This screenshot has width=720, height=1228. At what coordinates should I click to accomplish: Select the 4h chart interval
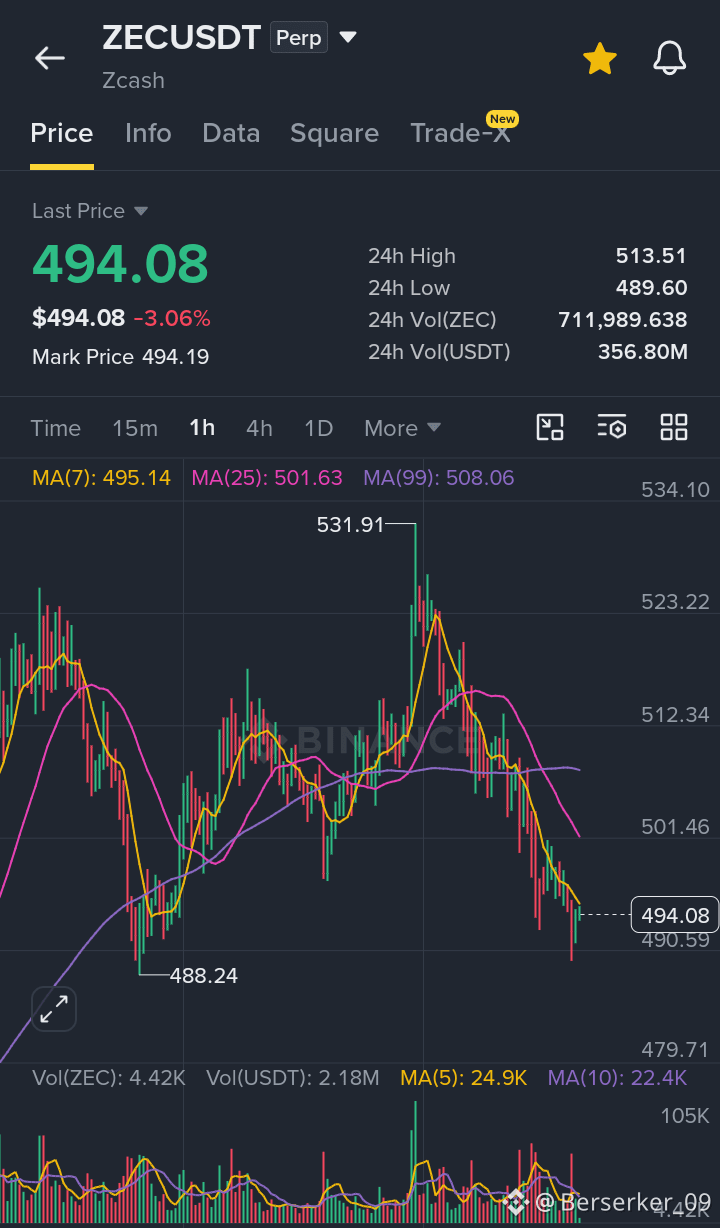259,428
